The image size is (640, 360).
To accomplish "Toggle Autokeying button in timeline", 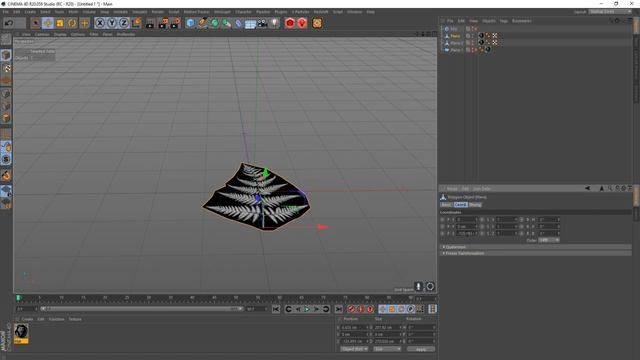I will click(360, 309).
